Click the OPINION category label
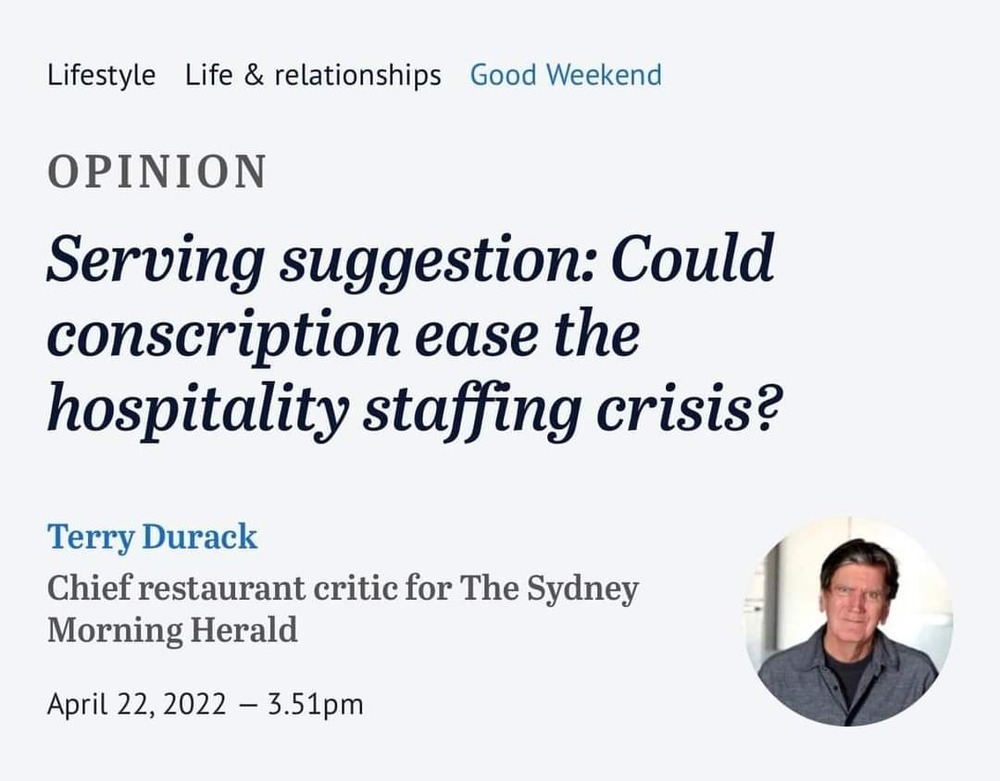1000x781 pixels. click(x=157, y=173)
